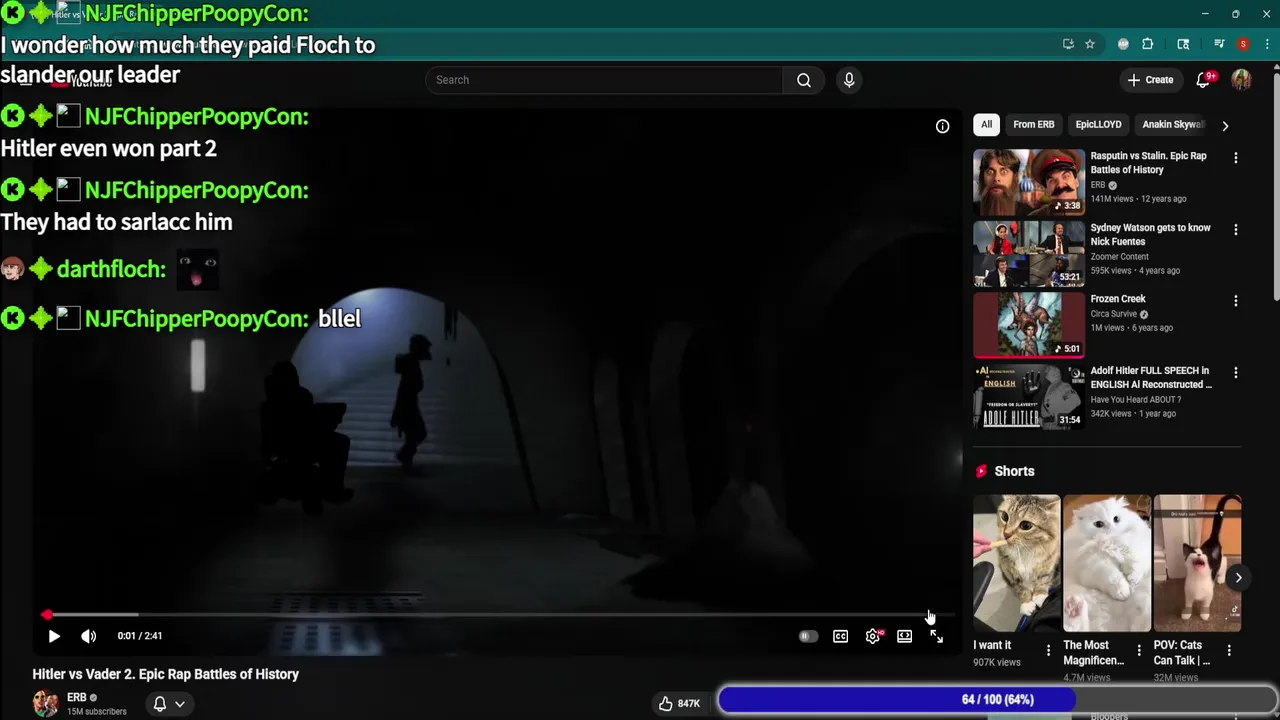Open the Chrome media controls icon
This screenshot has height=720, width=1280.
point(1219,44)
